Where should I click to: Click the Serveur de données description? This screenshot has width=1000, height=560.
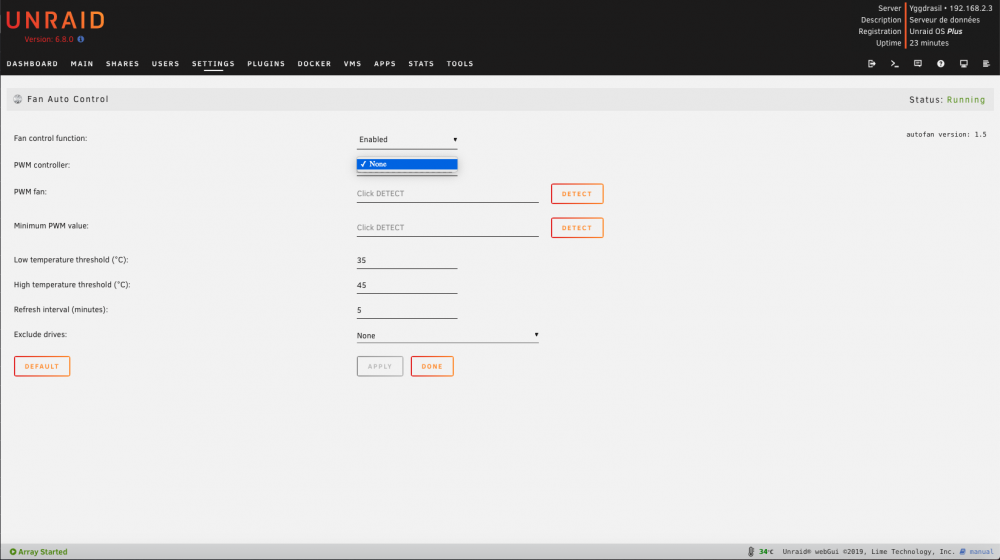pyautogui.click(x=945, y=20)
